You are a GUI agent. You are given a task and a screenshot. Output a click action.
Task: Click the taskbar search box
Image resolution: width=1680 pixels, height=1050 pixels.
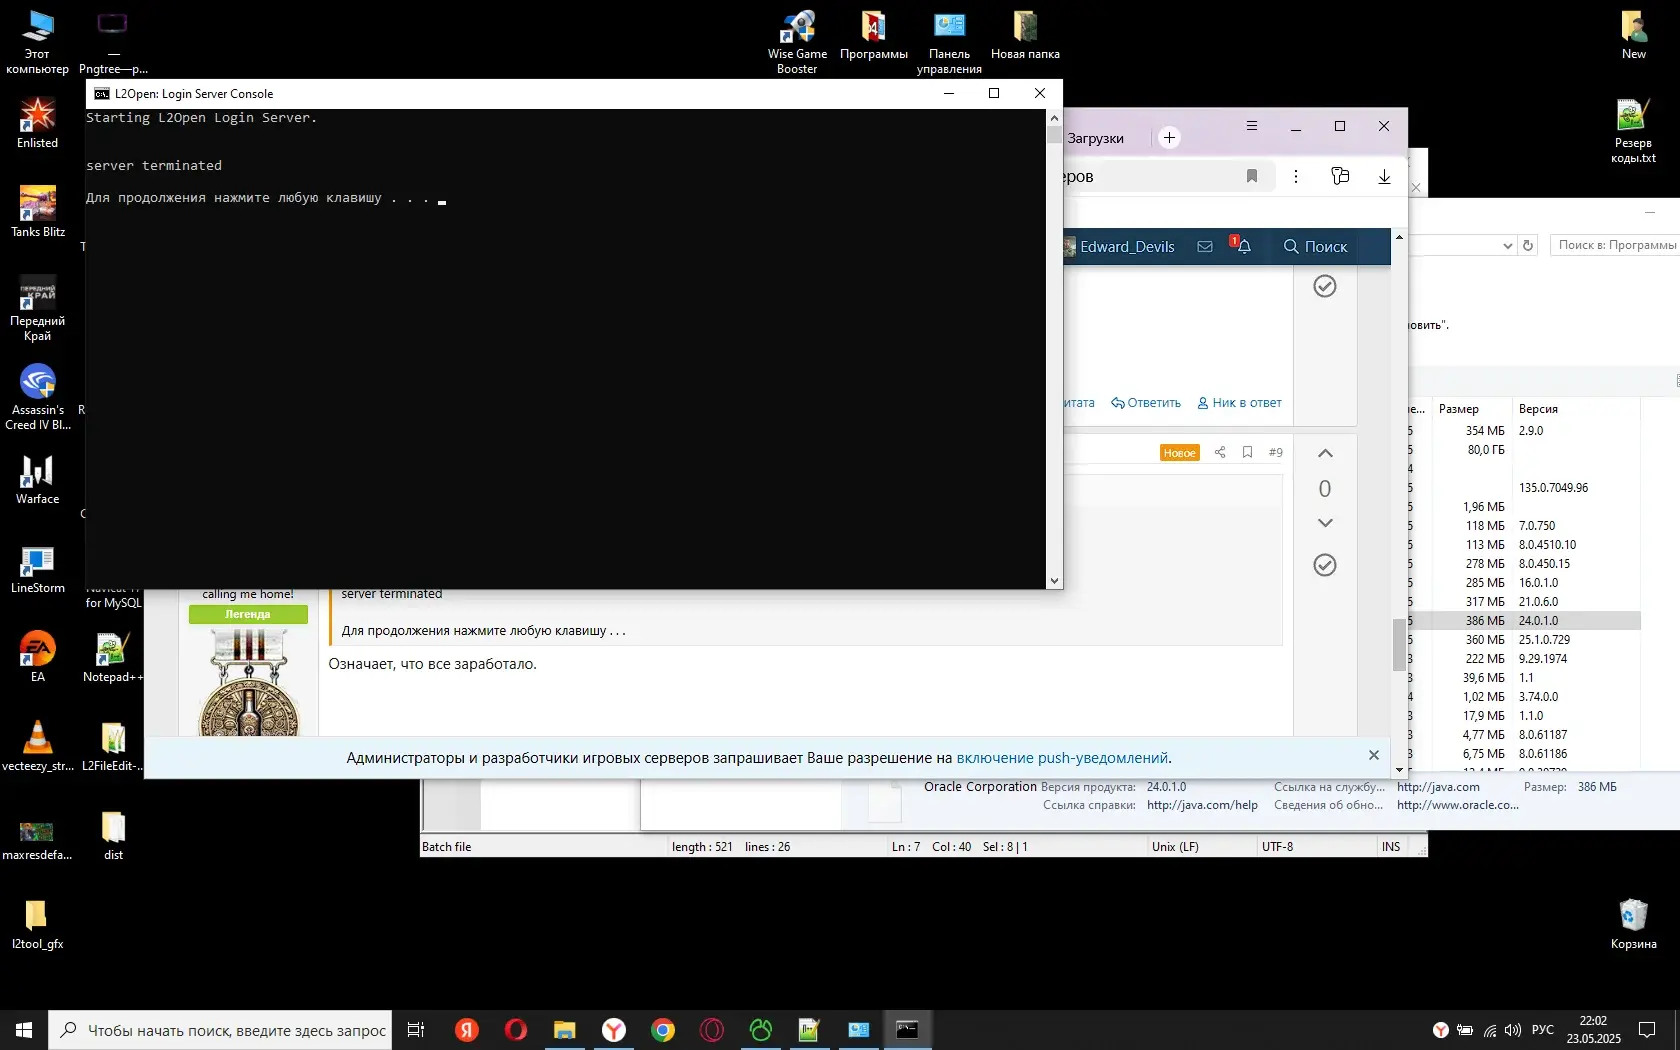coord(219,1030)
